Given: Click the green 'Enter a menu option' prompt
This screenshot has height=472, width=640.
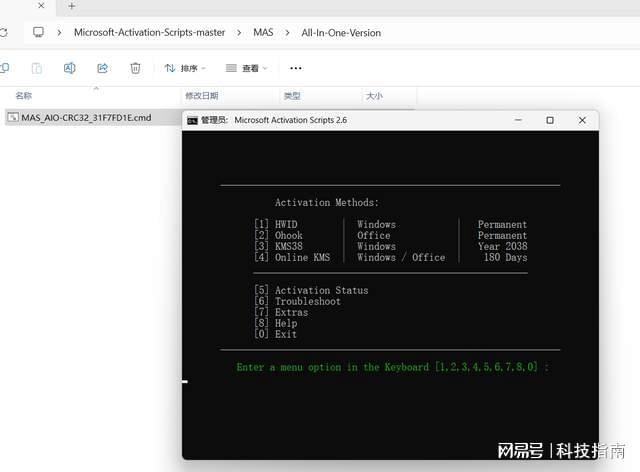Looking at the screenshot, I should (x=393, y=367).
